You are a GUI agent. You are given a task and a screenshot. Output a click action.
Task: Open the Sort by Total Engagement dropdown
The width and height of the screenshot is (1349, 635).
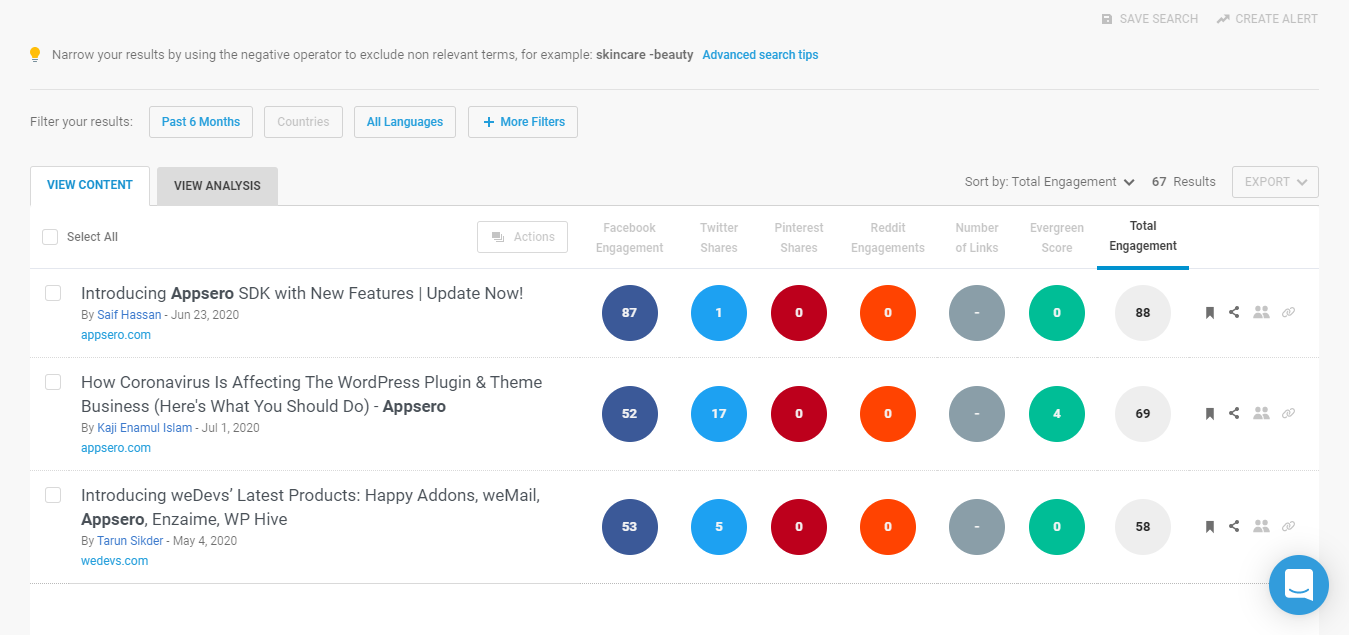pyautogui.click(x=1049, y=182)
